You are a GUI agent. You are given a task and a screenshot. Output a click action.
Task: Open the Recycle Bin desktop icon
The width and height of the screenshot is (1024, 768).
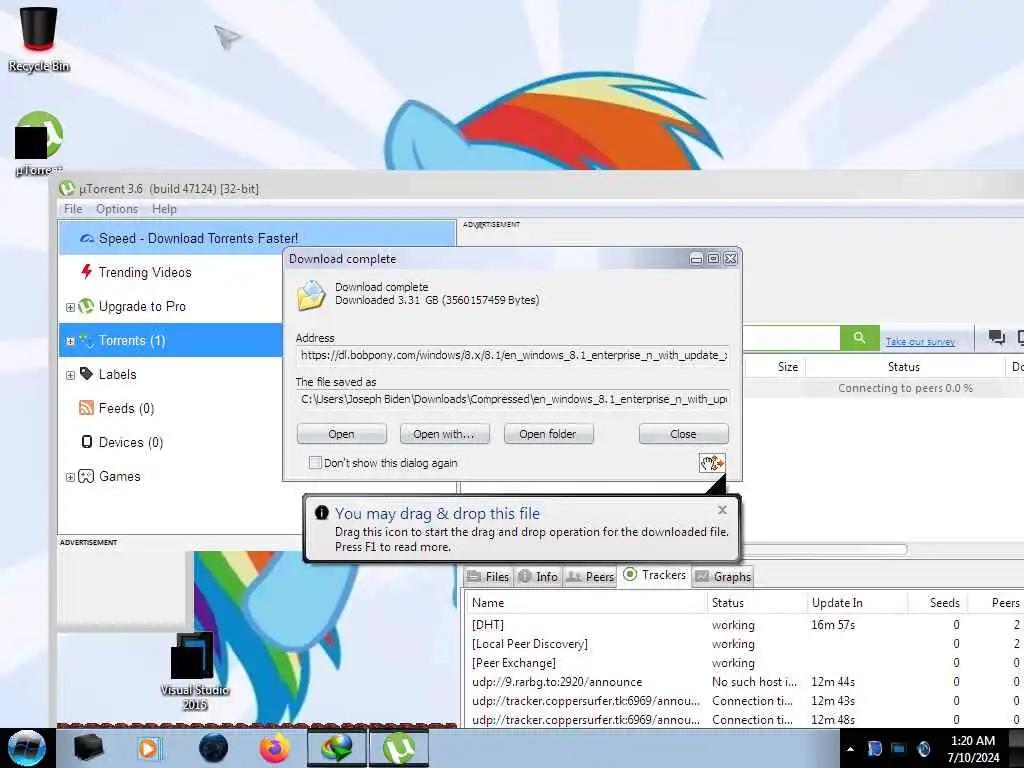click(x=39, y=36)
